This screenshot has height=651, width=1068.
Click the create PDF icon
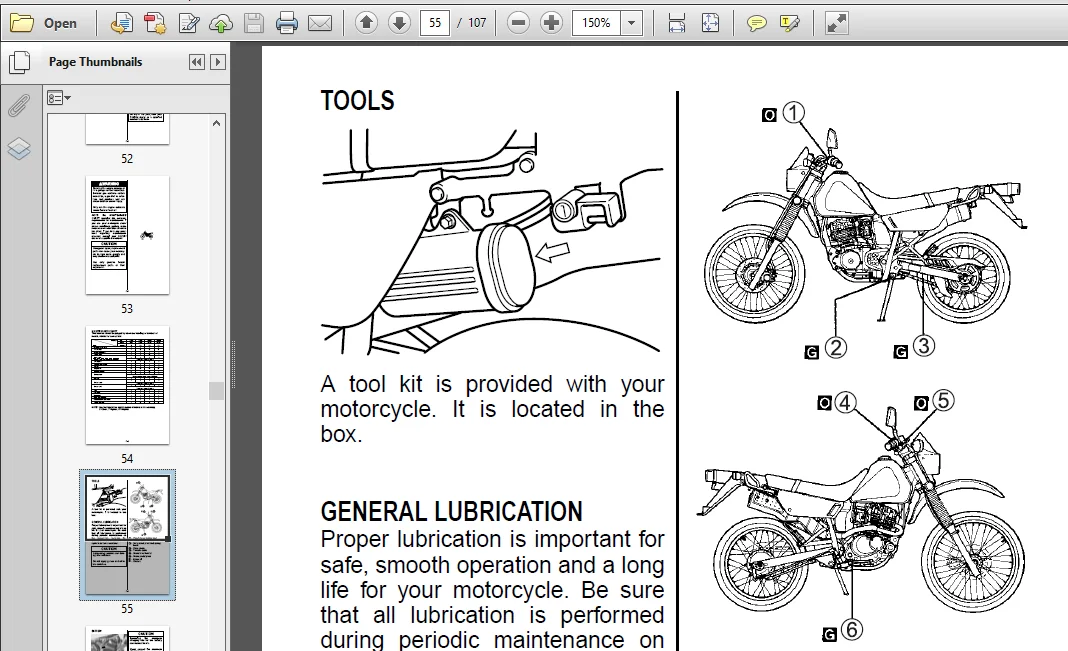coord(155,23)
